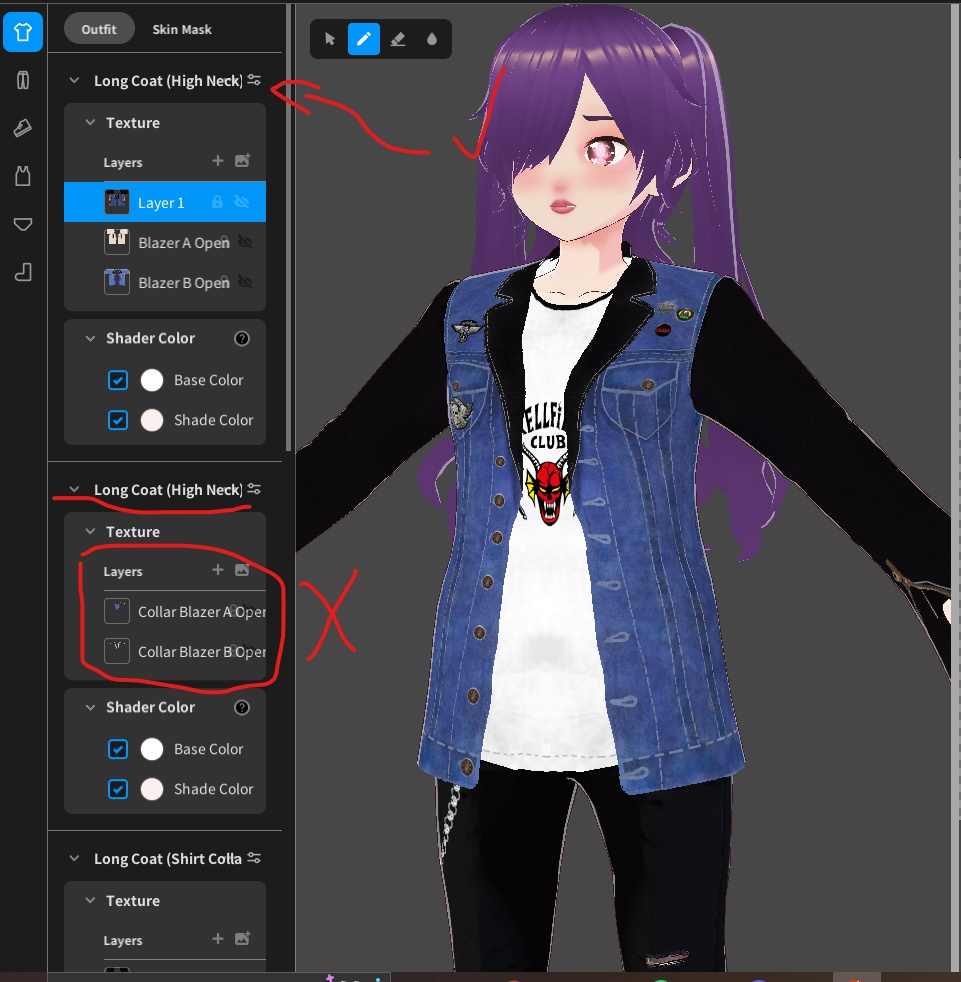
Task: Open Base Color swatch below Collar Blazer B Open
Action: click(152, 749)
